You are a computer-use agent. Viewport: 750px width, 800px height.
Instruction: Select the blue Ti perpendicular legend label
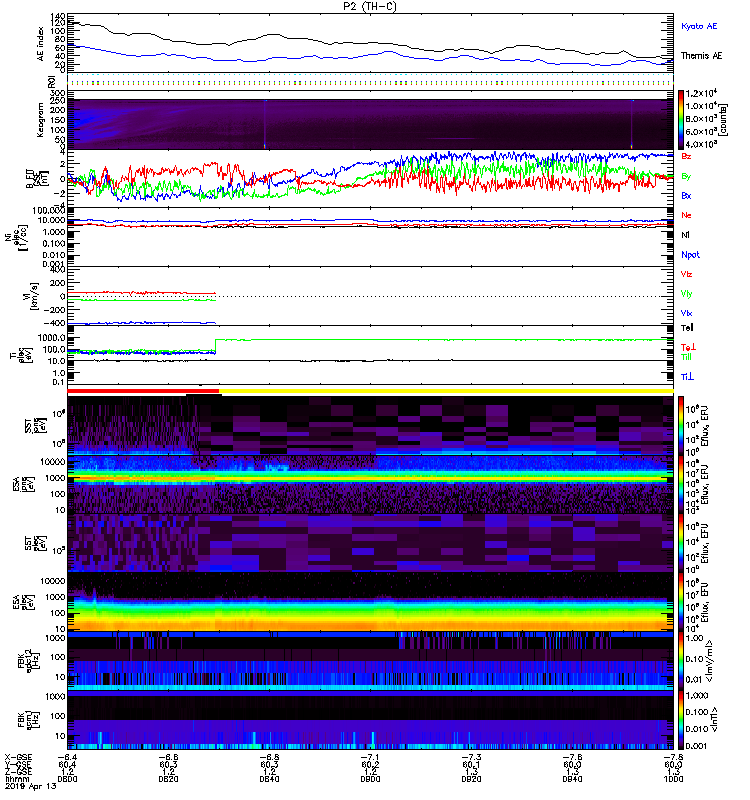point(687,377)
